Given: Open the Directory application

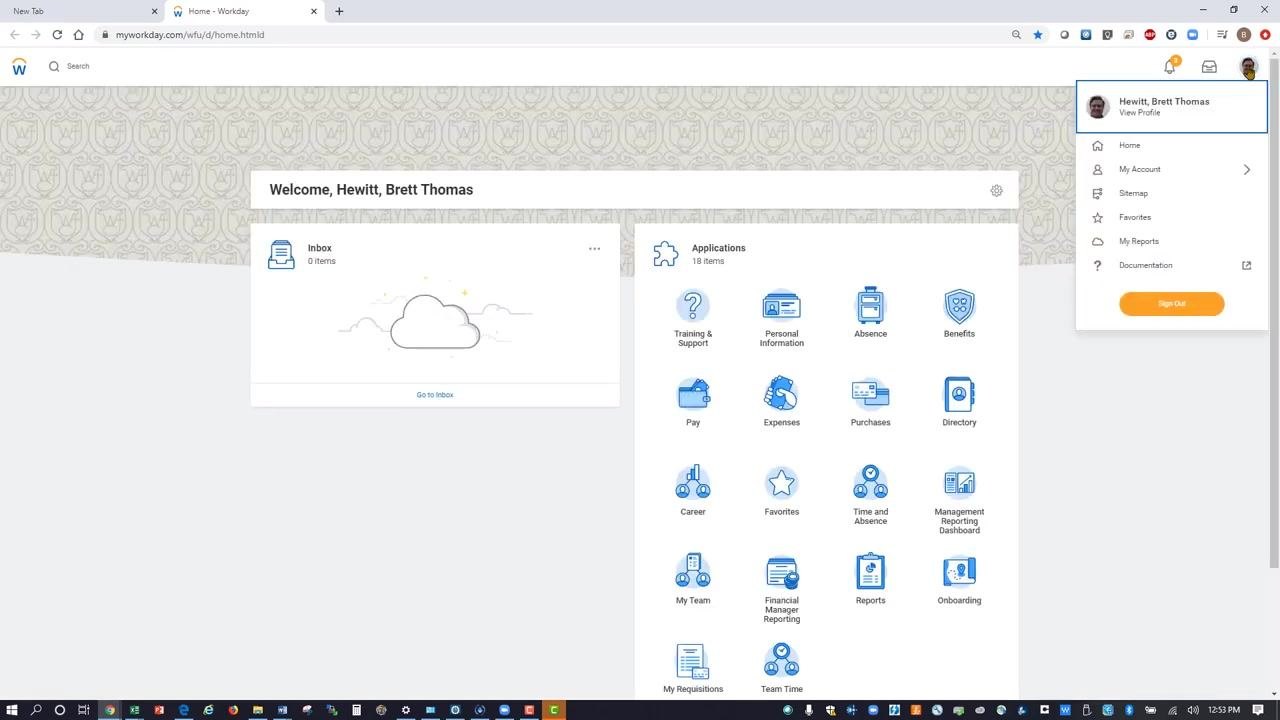Looking at the screenshot, I should point(959,402).
